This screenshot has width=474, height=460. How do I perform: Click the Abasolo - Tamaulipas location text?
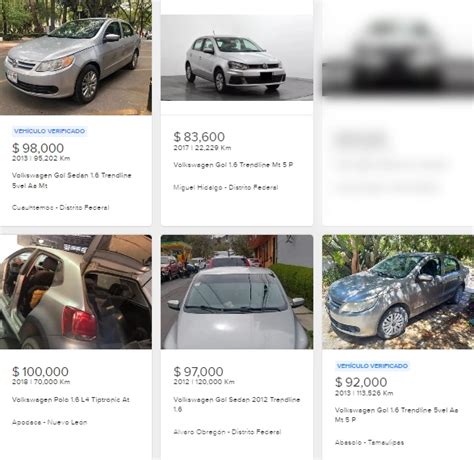click(x=369, y=443)
